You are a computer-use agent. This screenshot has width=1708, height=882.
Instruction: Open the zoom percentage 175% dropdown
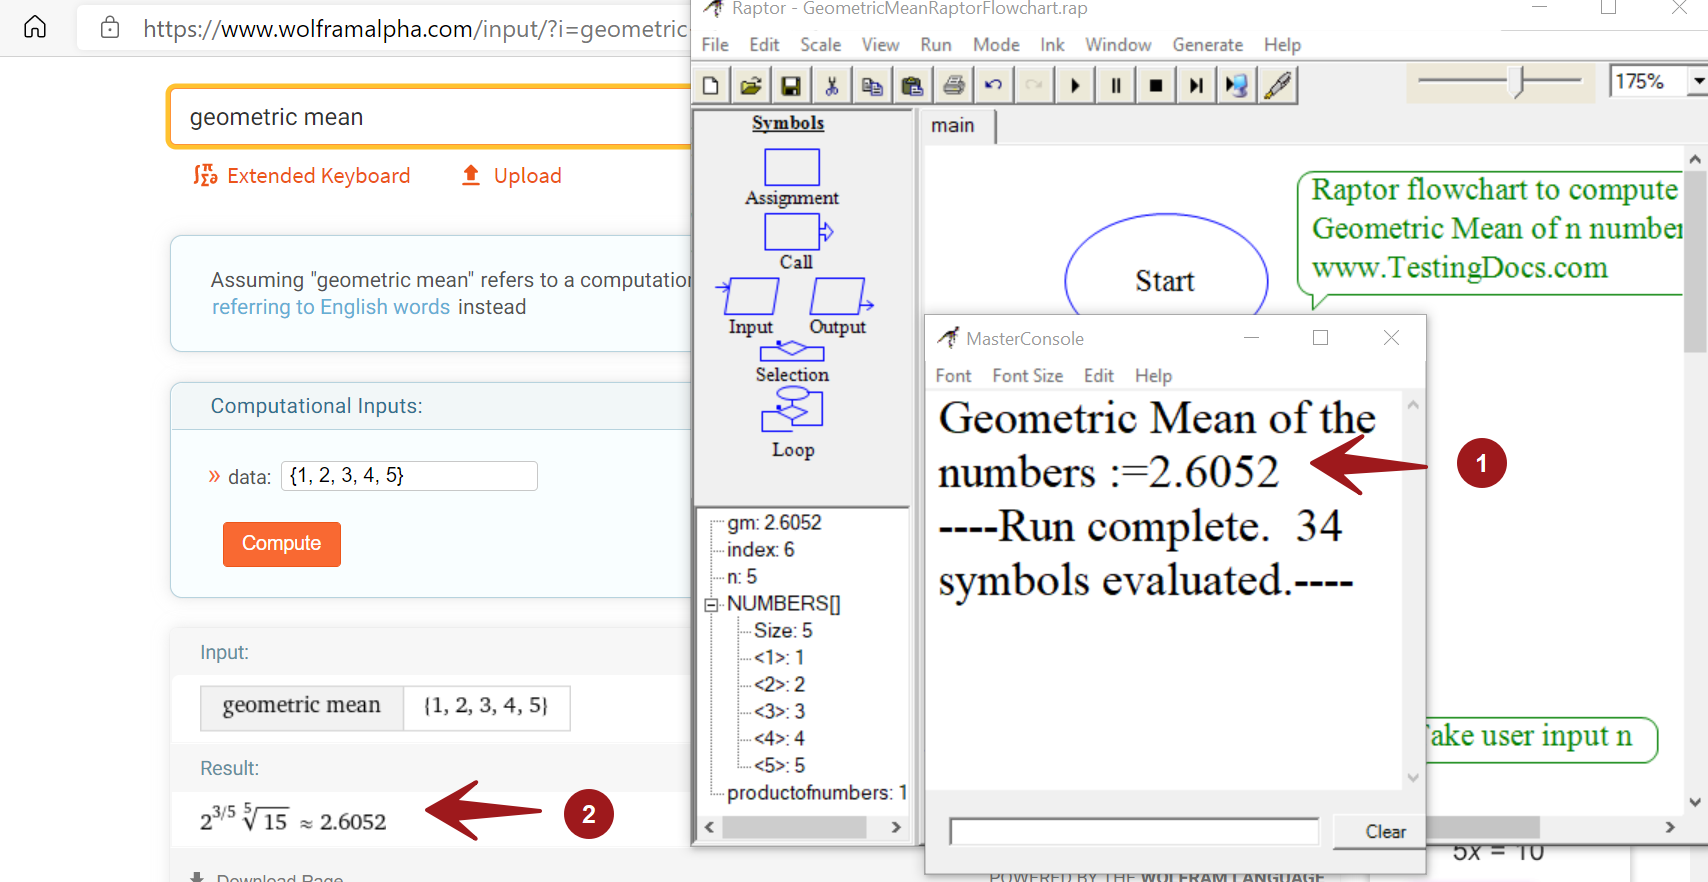pyautogui.click(x=1697, y=81)
